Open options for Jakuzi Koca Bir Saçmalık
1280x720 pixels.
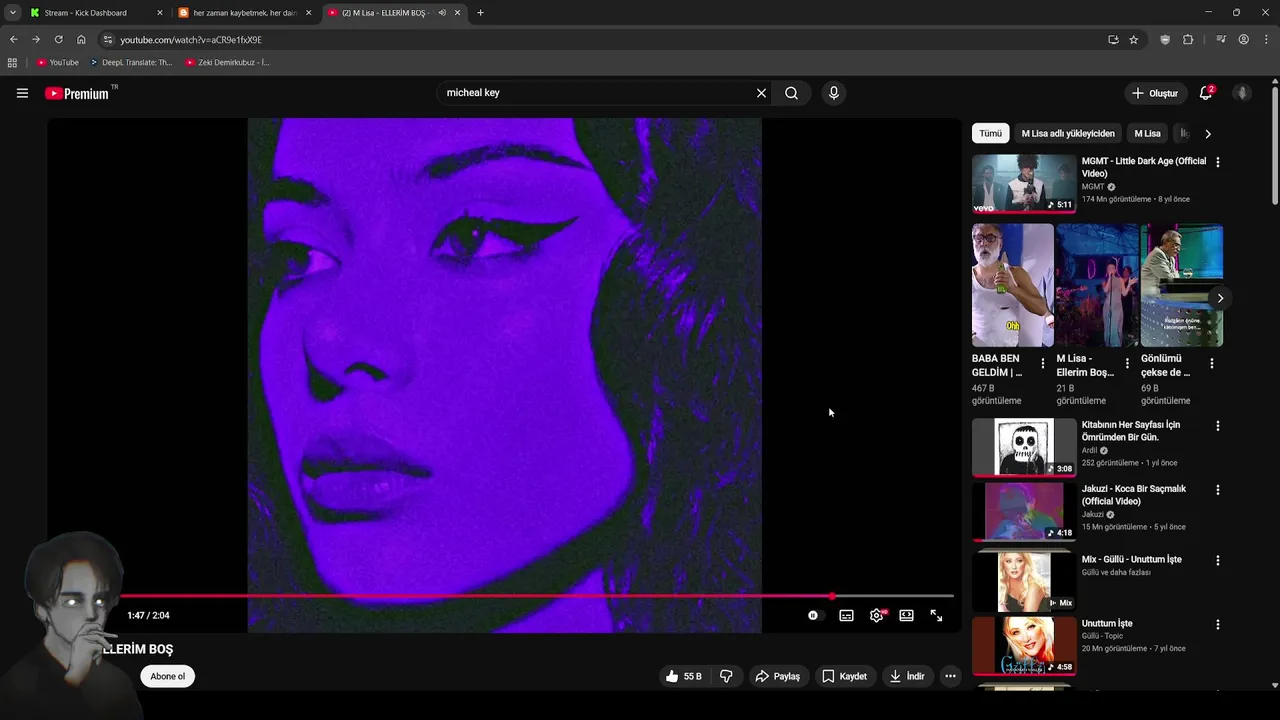[1217, 490]
